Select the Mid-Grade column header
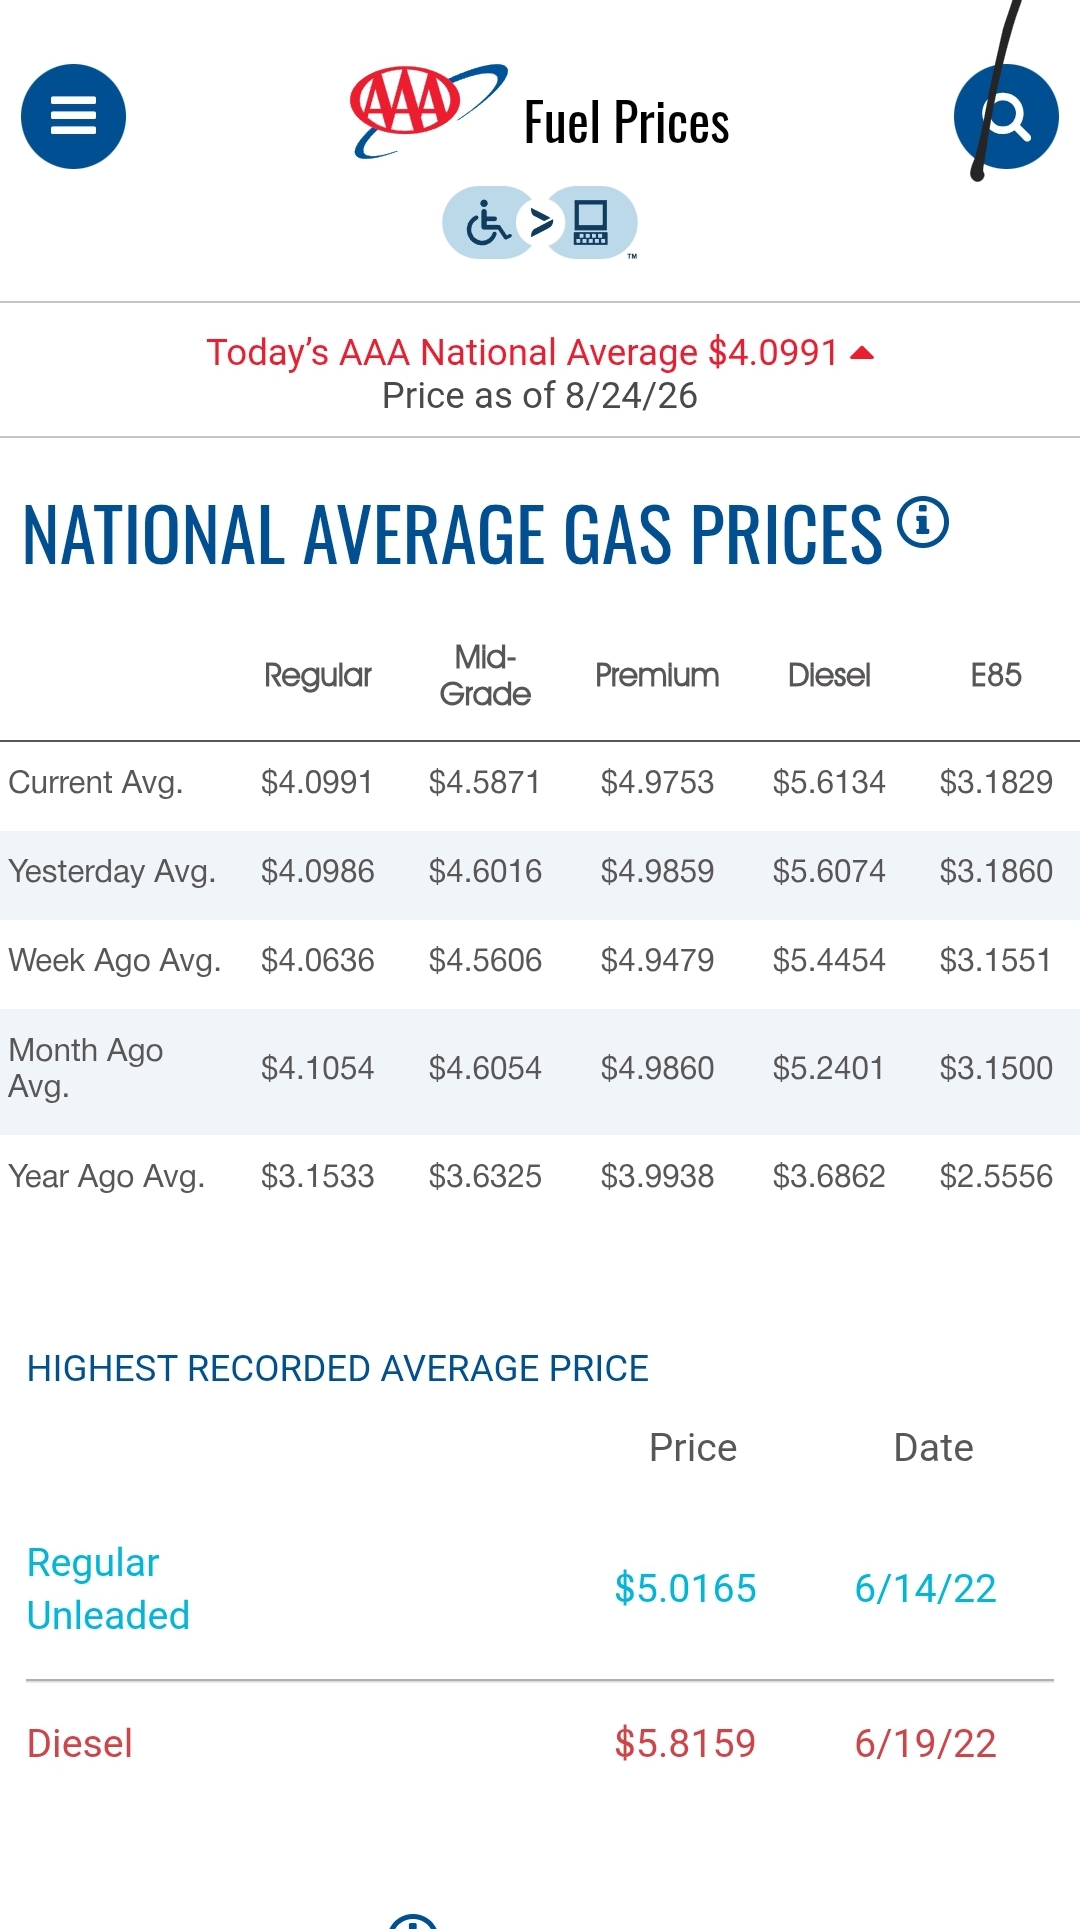1080x1929 pixels. tap(485, 675)
